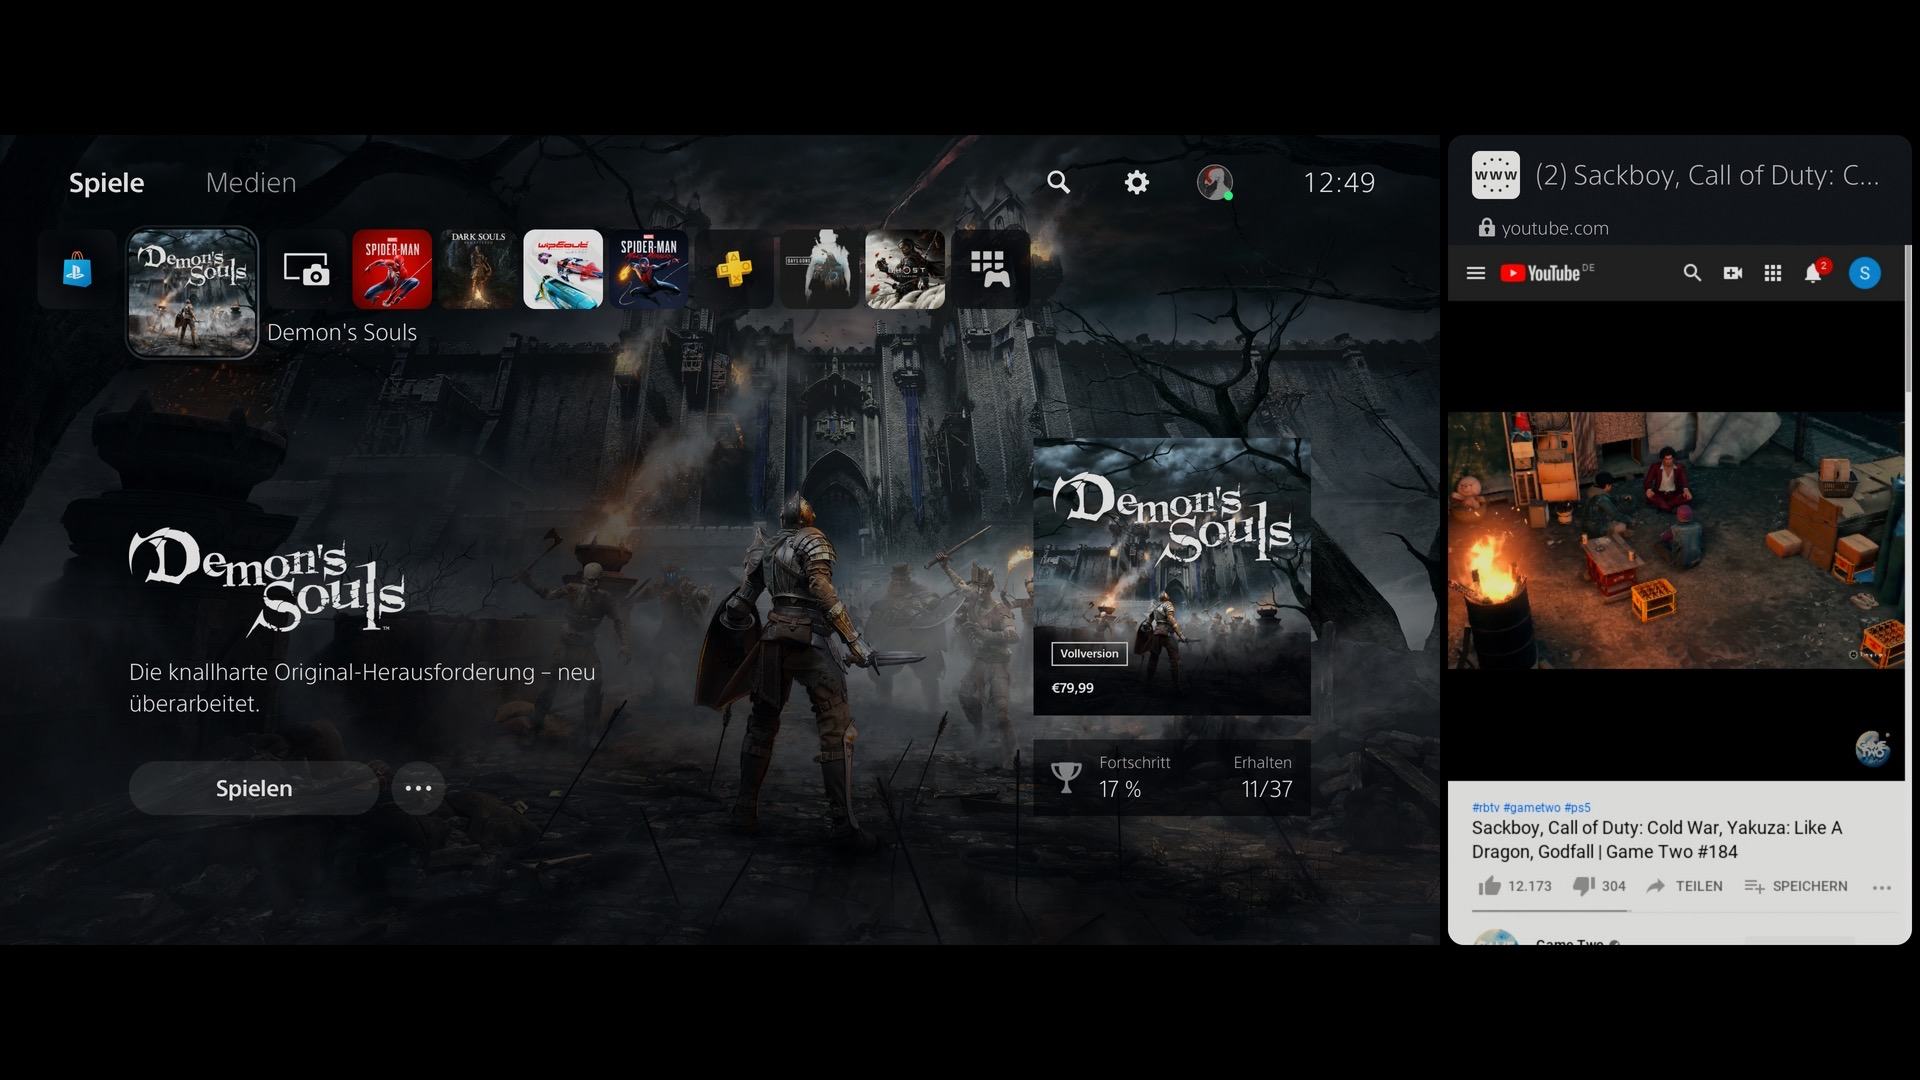Click the #rbtv hashtag link
1920x1080 pixels.
click(1485, 808)
